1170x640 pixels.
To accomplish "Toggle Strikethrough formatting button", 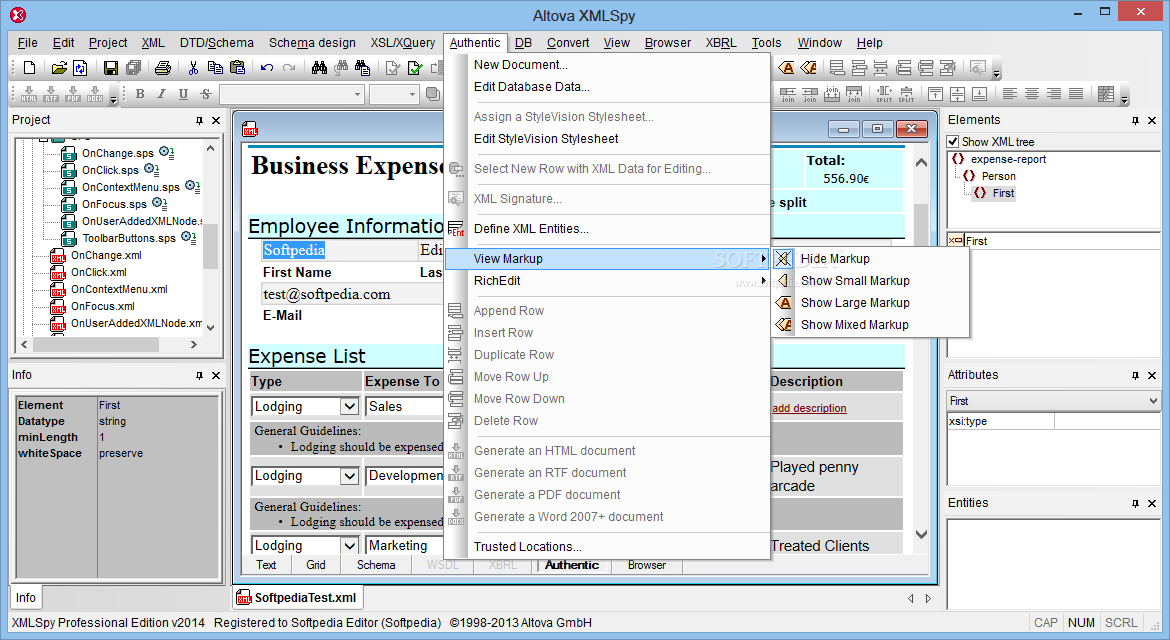I will [x=205, y=94].
